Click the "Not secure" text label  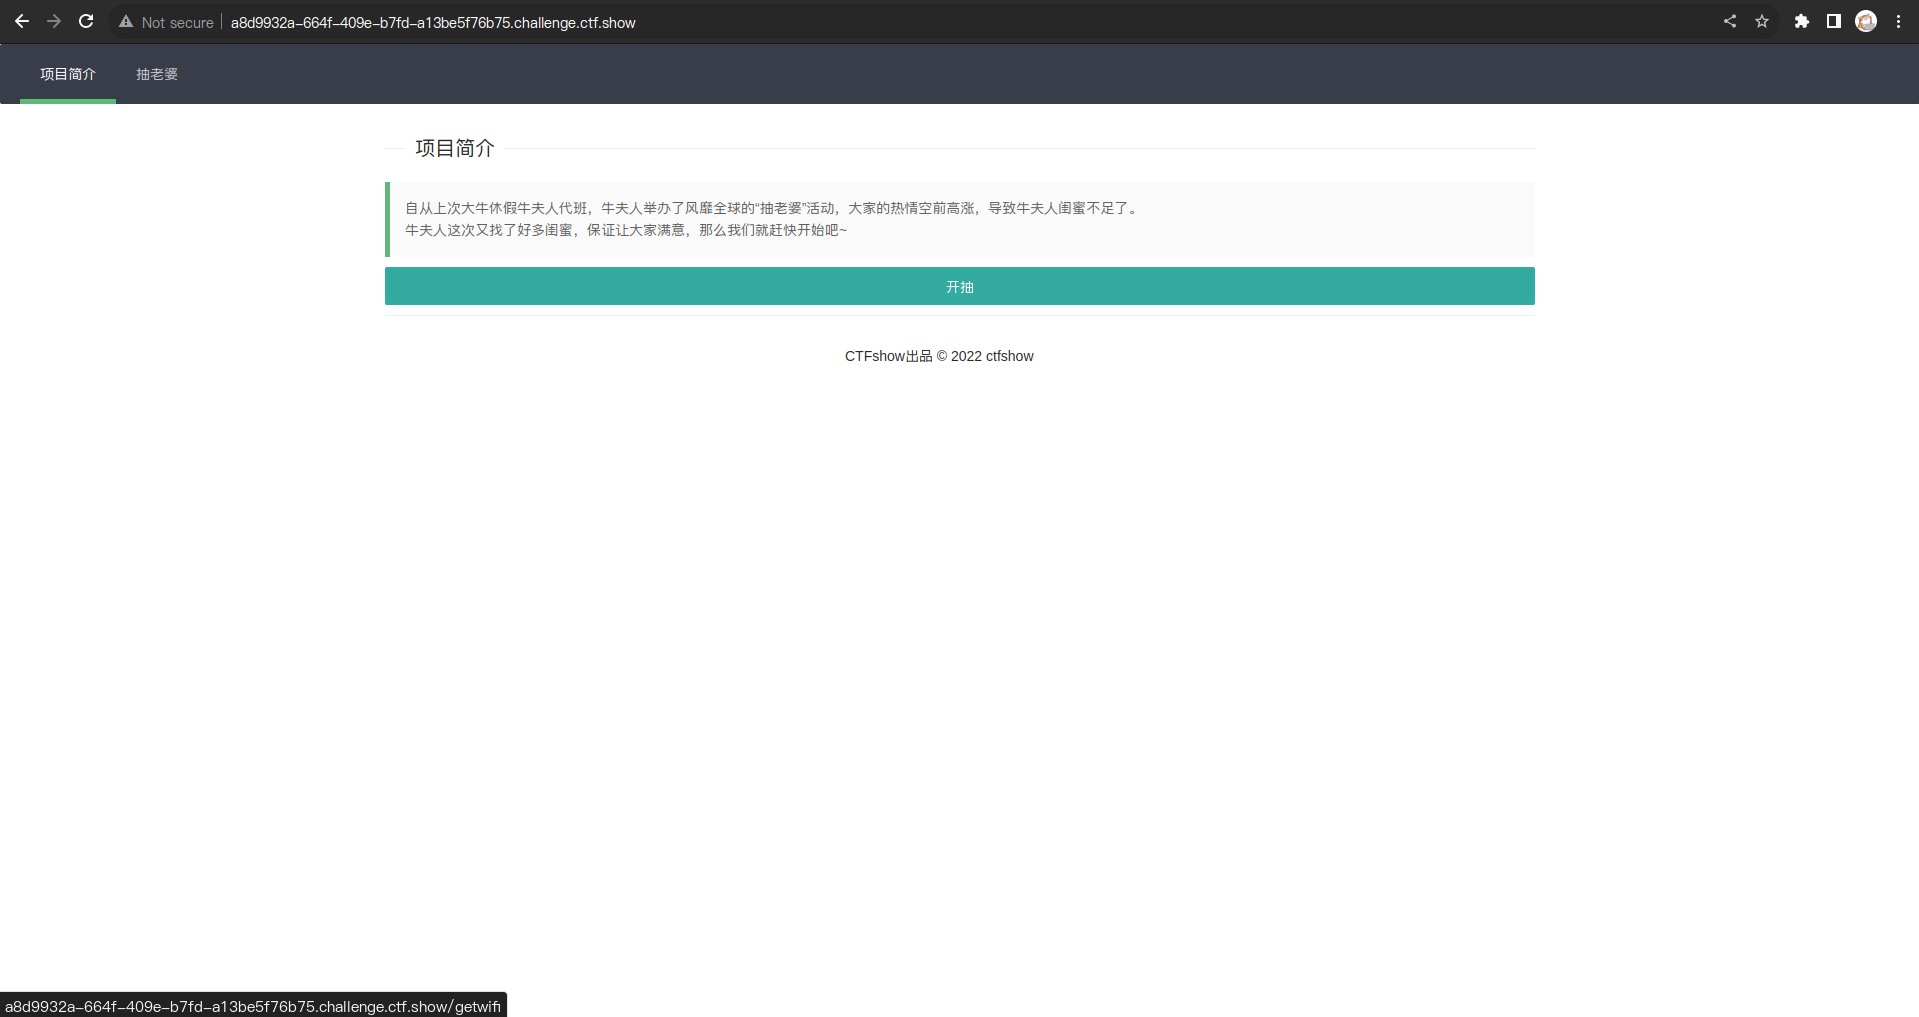(177, 22)
